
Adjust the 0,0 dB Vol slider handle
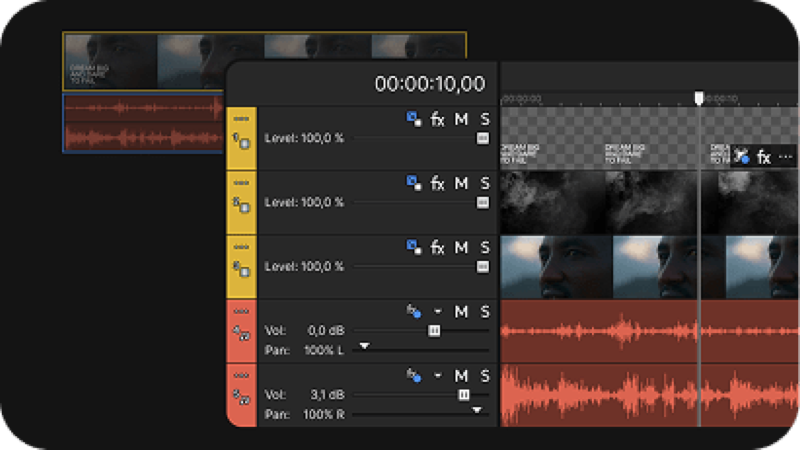coord(434,331)
